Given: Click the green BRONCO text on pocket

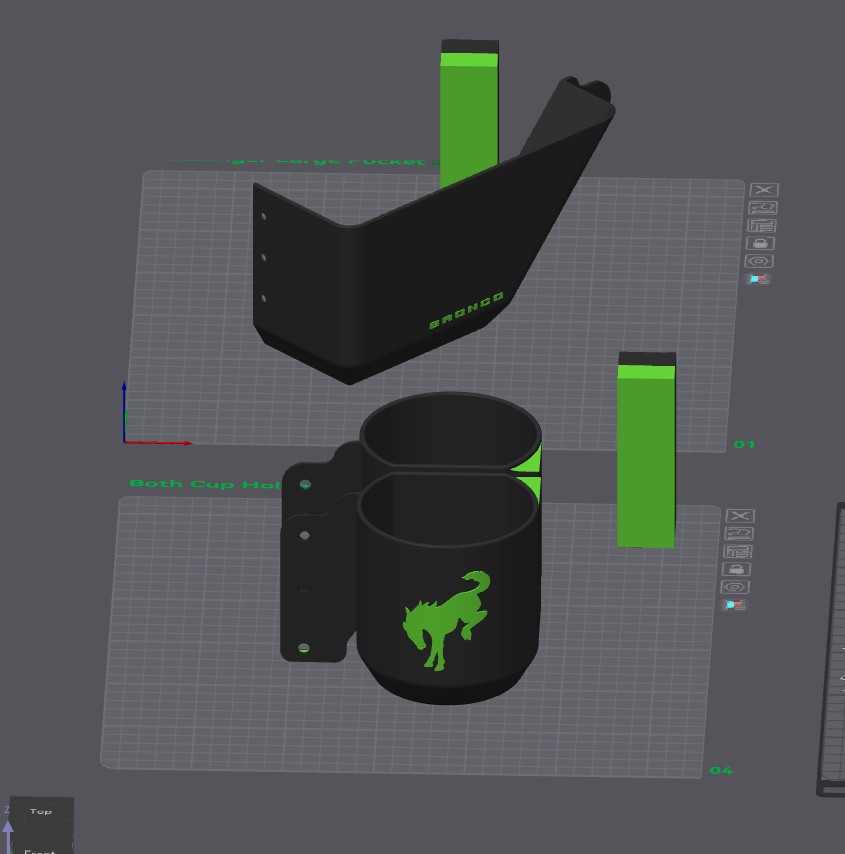Looking at the screenshot, I should 466,311.
